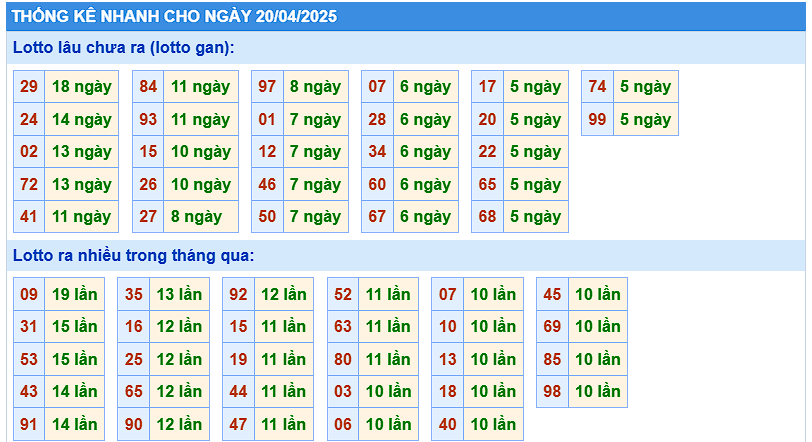This screenshot has width=812, height=442.
Task: Click the '19 lần' cell
Action: point(75,294)
